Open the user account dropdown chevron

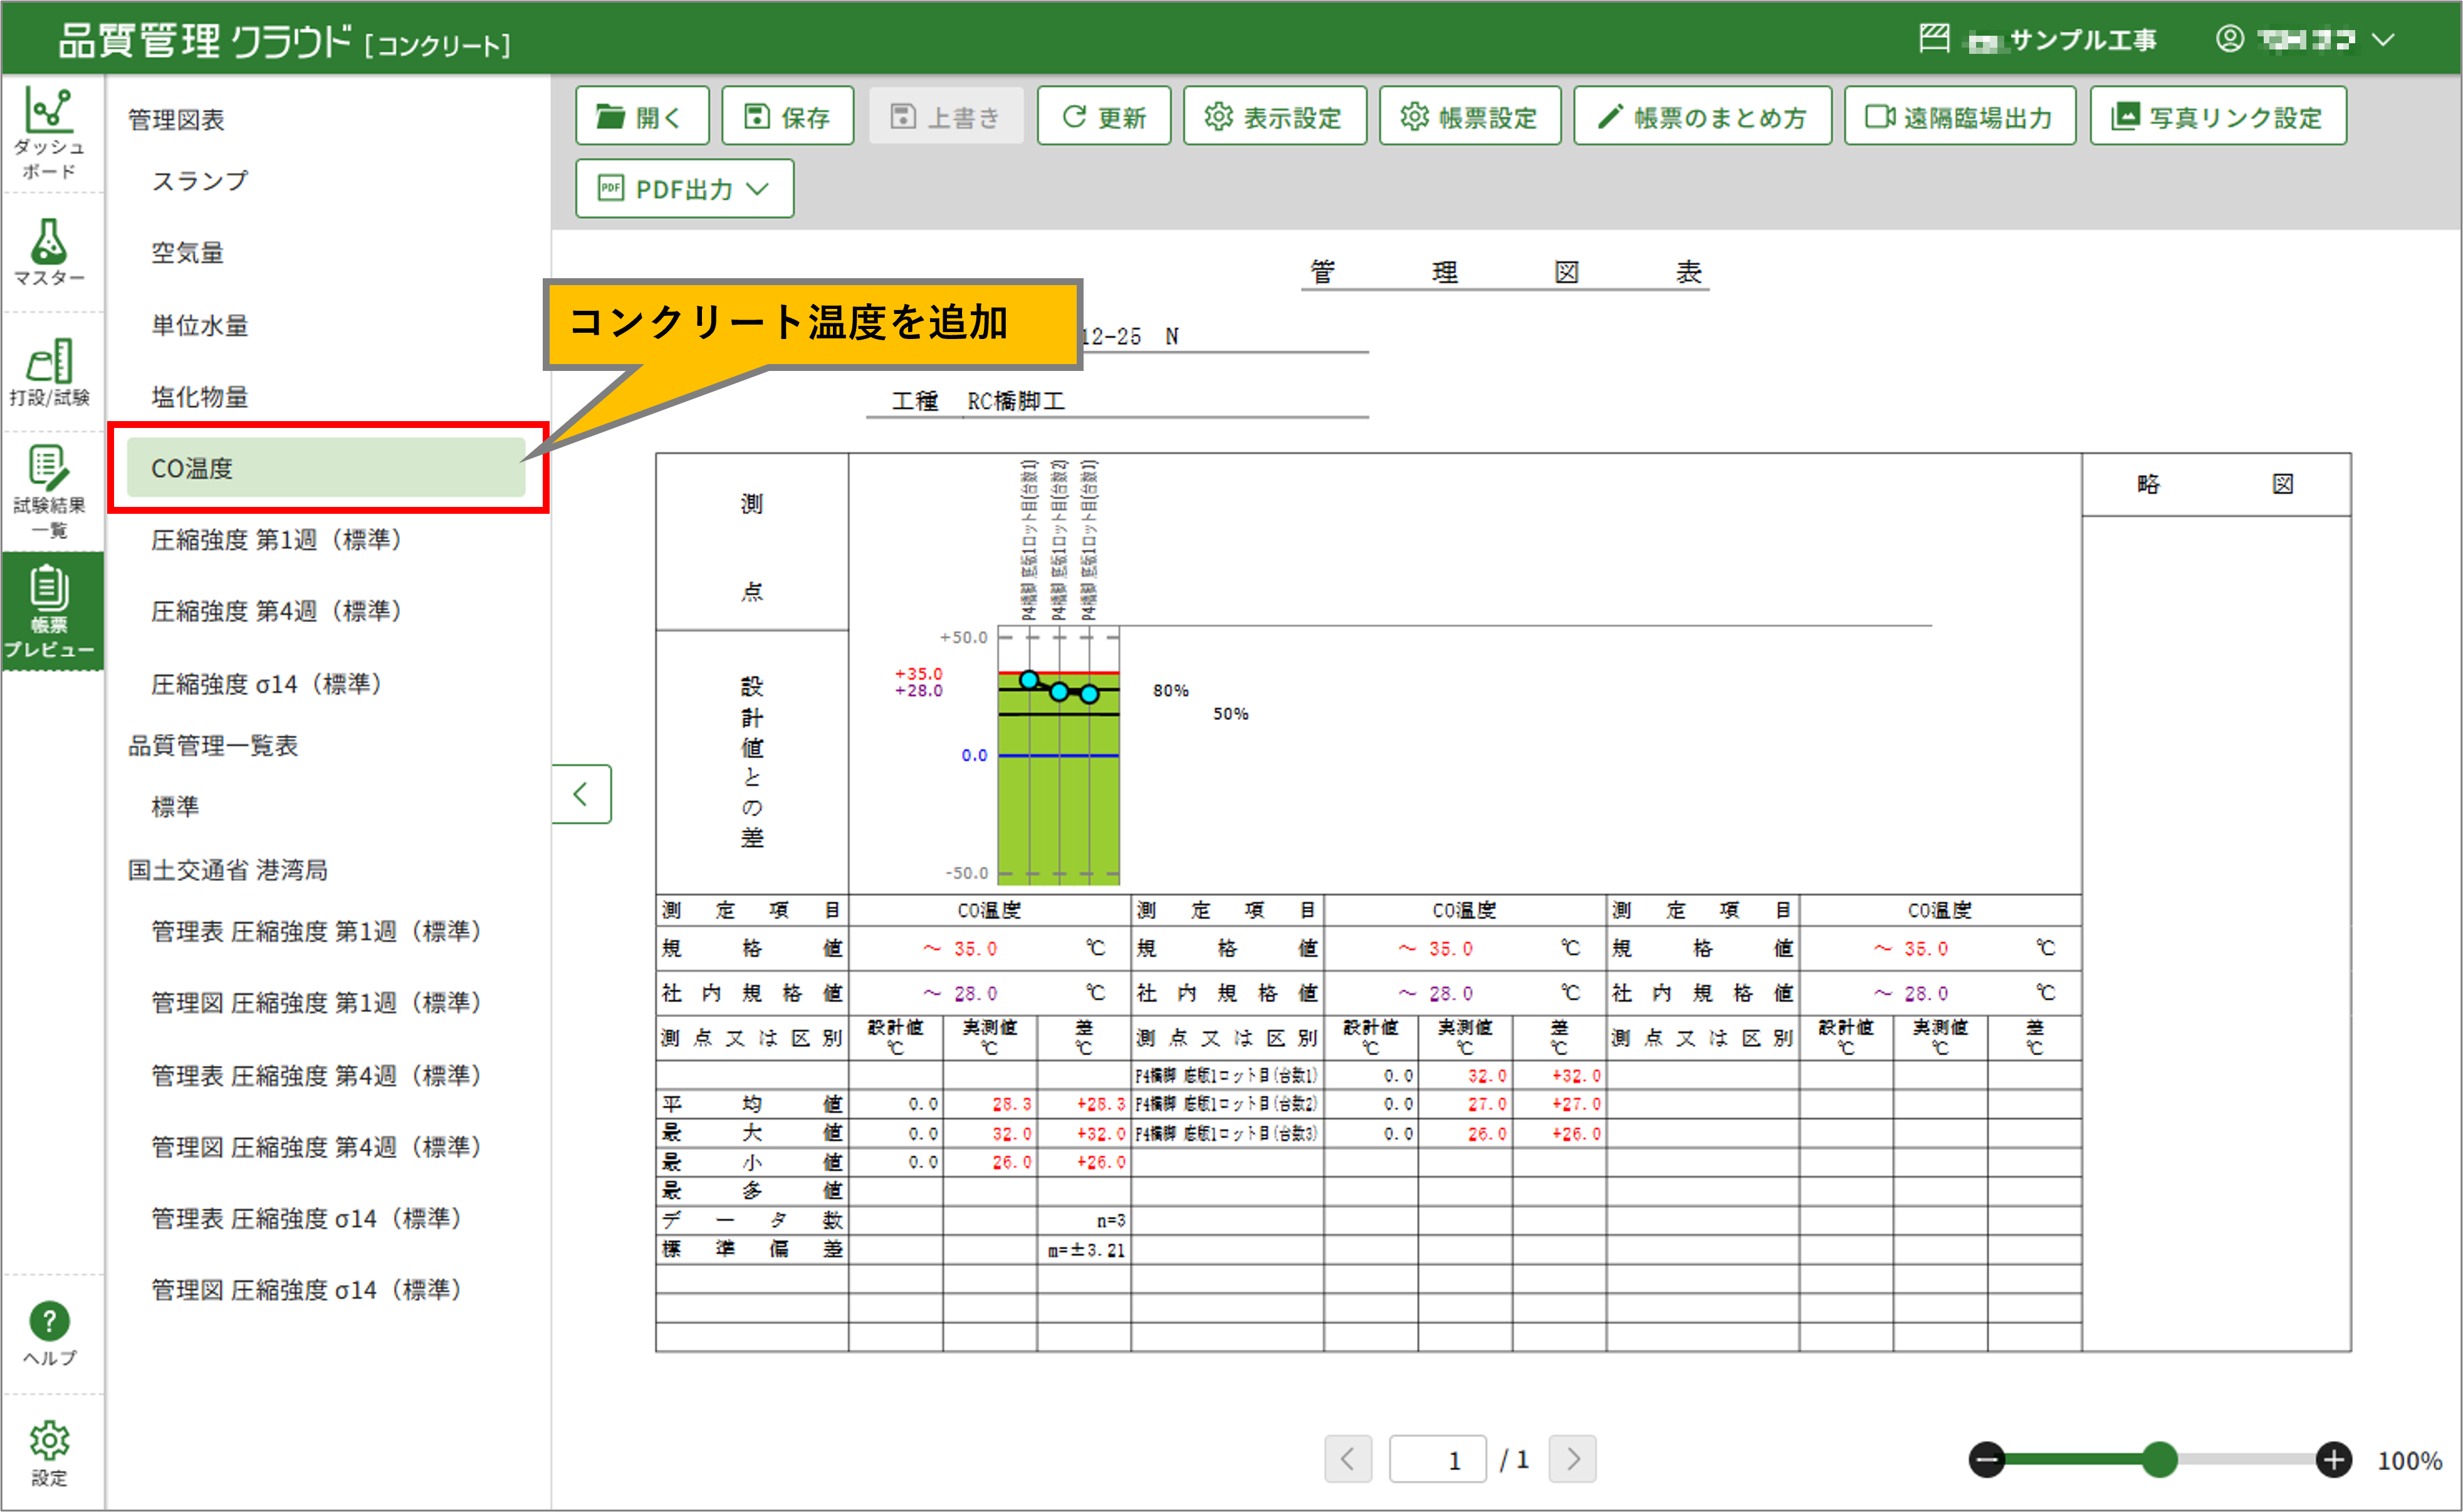2384,40
